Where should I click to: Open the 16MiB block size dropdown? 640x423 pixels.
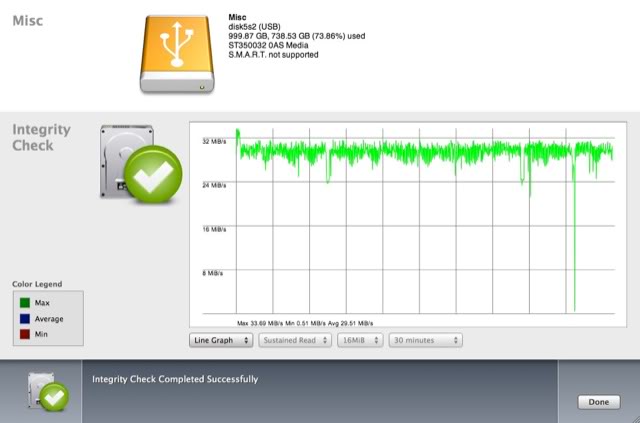click(360, 340)
